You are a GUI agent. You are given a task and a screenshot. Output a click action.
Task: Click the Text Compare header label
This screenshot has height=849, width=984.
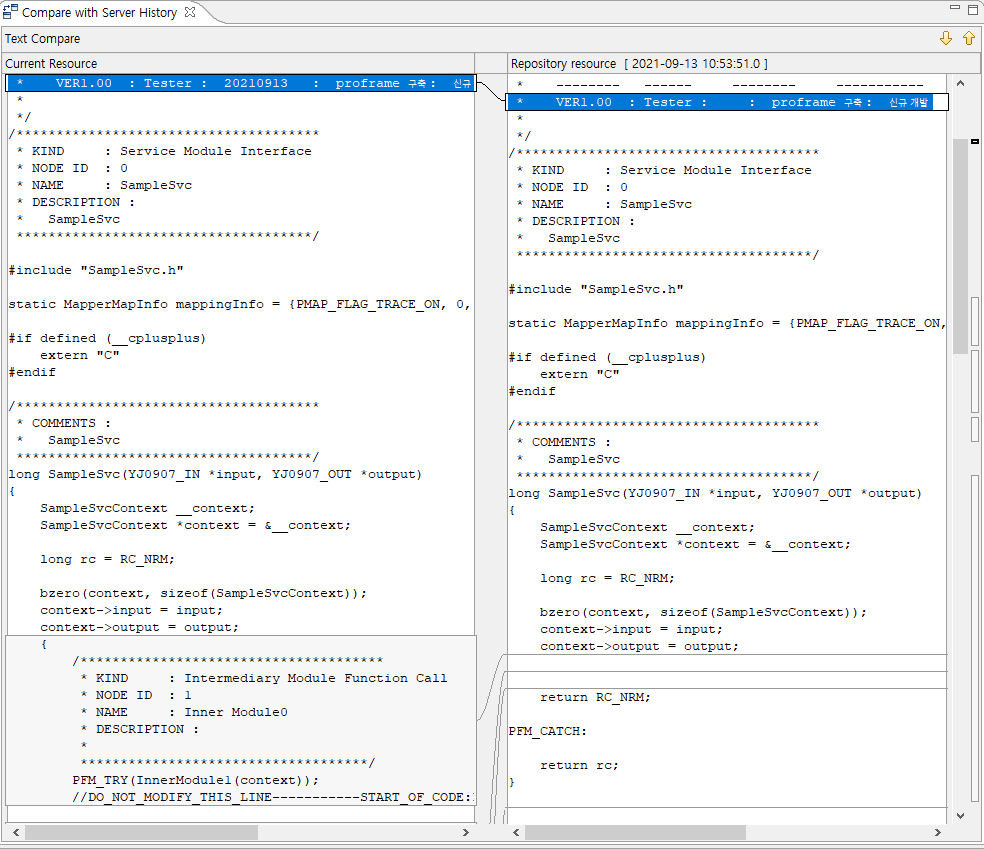pyautogui.click(x=43, y=39)
